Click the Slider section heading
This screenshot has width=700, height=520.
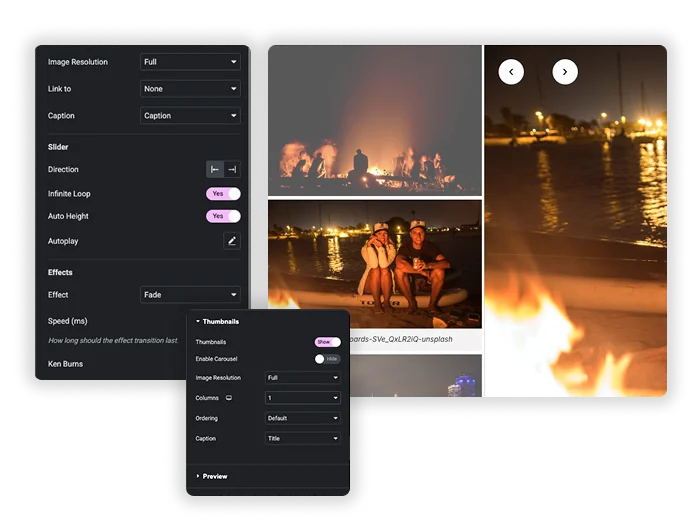point(58,147)
